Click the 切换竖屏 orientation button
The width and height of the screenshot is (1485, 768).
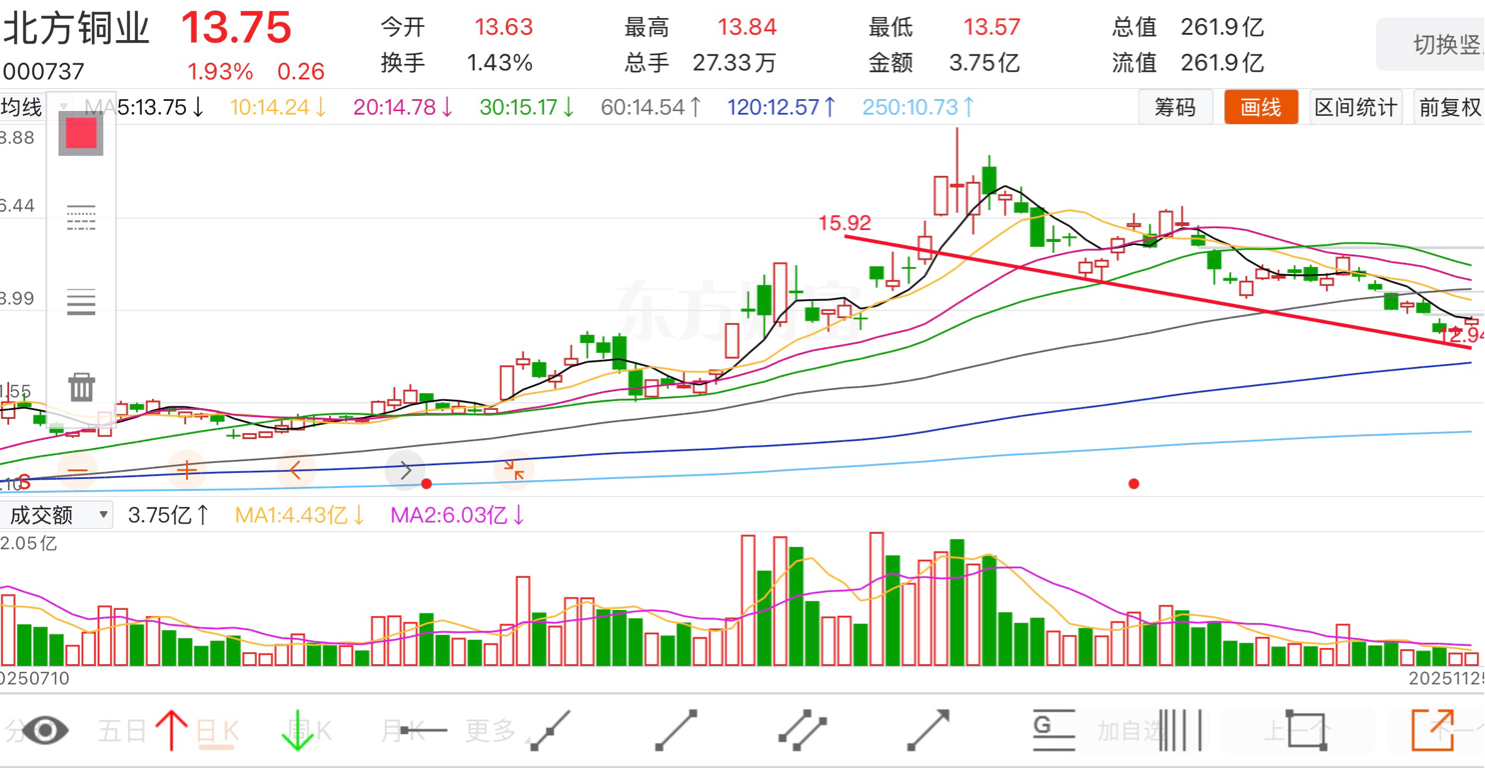(x=1432, y=45)
